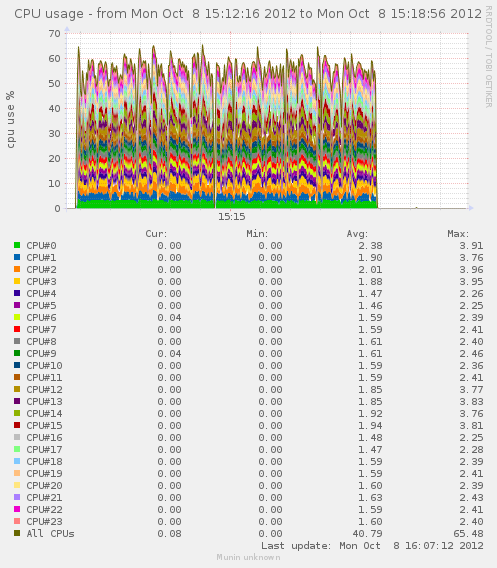The height and width of the screenshot is (568, 497).
Task: Click the blue CPU#1 legend swatch
Action: [x=17, y=257]
